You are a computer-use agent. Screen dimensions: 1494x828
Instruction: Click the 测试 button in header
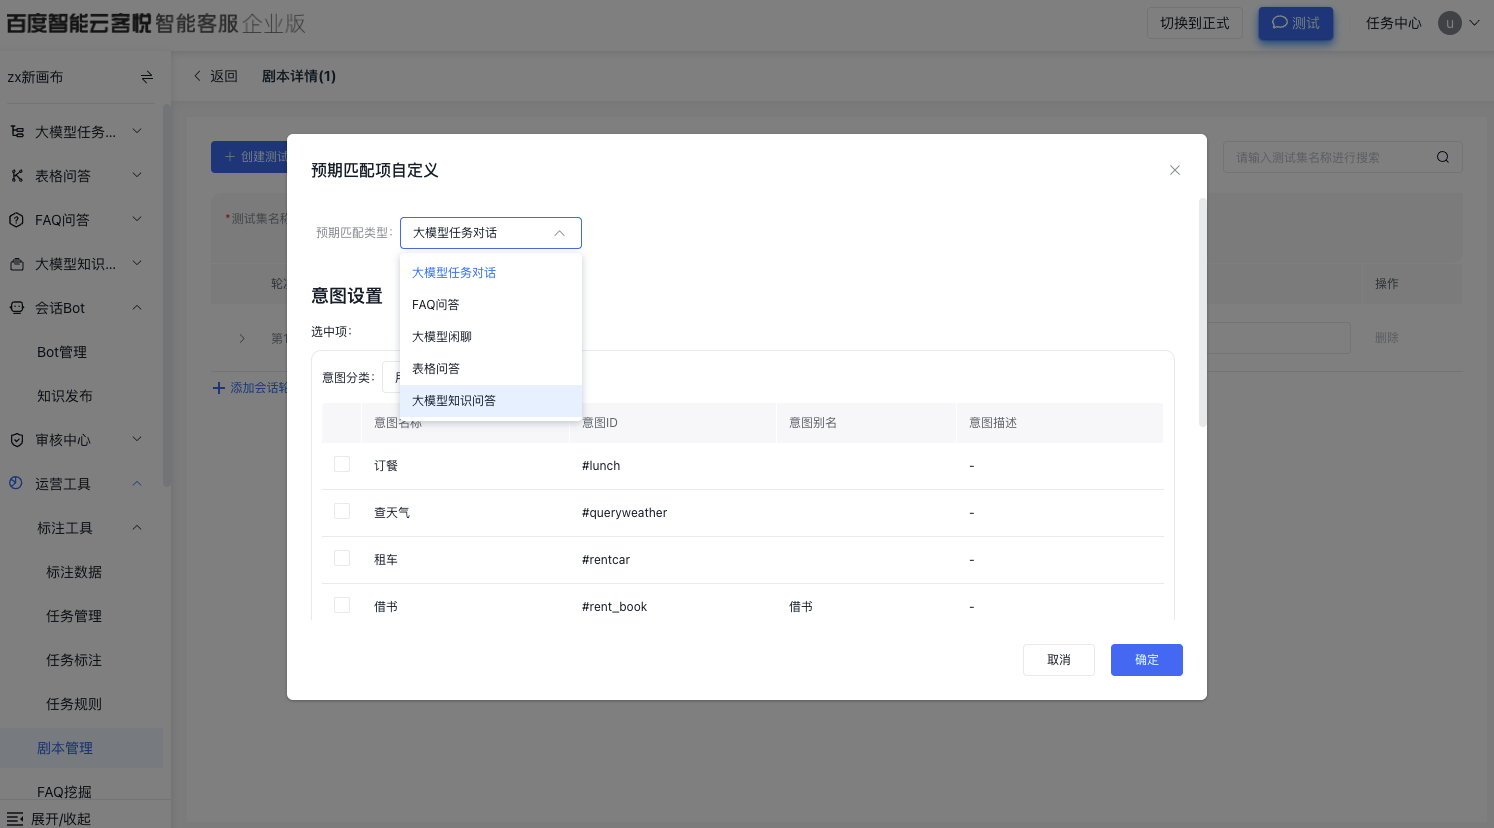tap(1296, 23)
